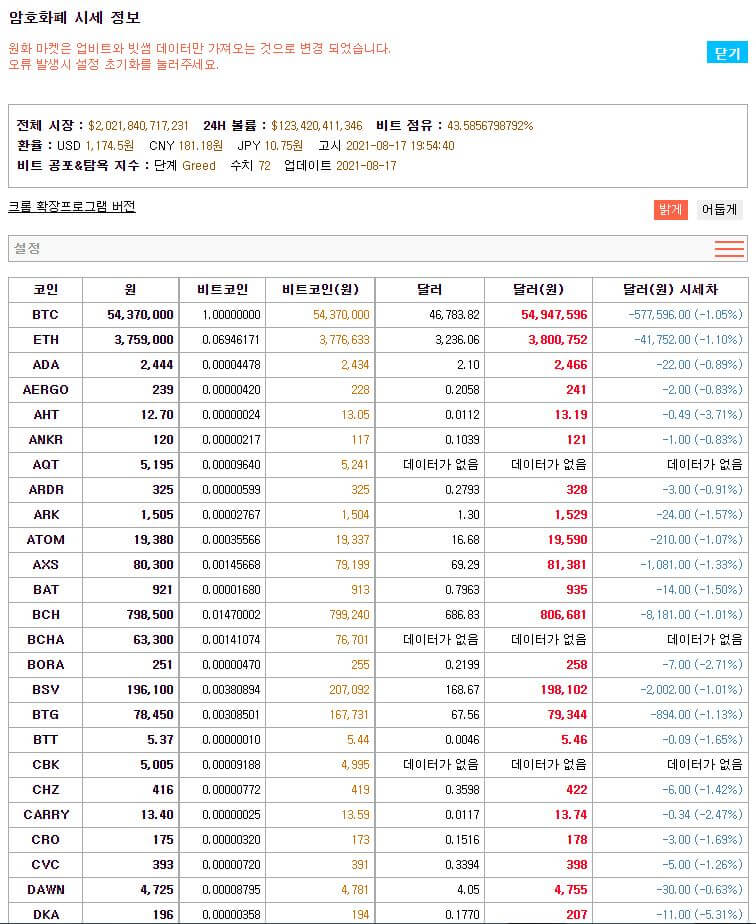Click BTG dollar-won price 79,344

pyautogui.click(x=567, y=714)
